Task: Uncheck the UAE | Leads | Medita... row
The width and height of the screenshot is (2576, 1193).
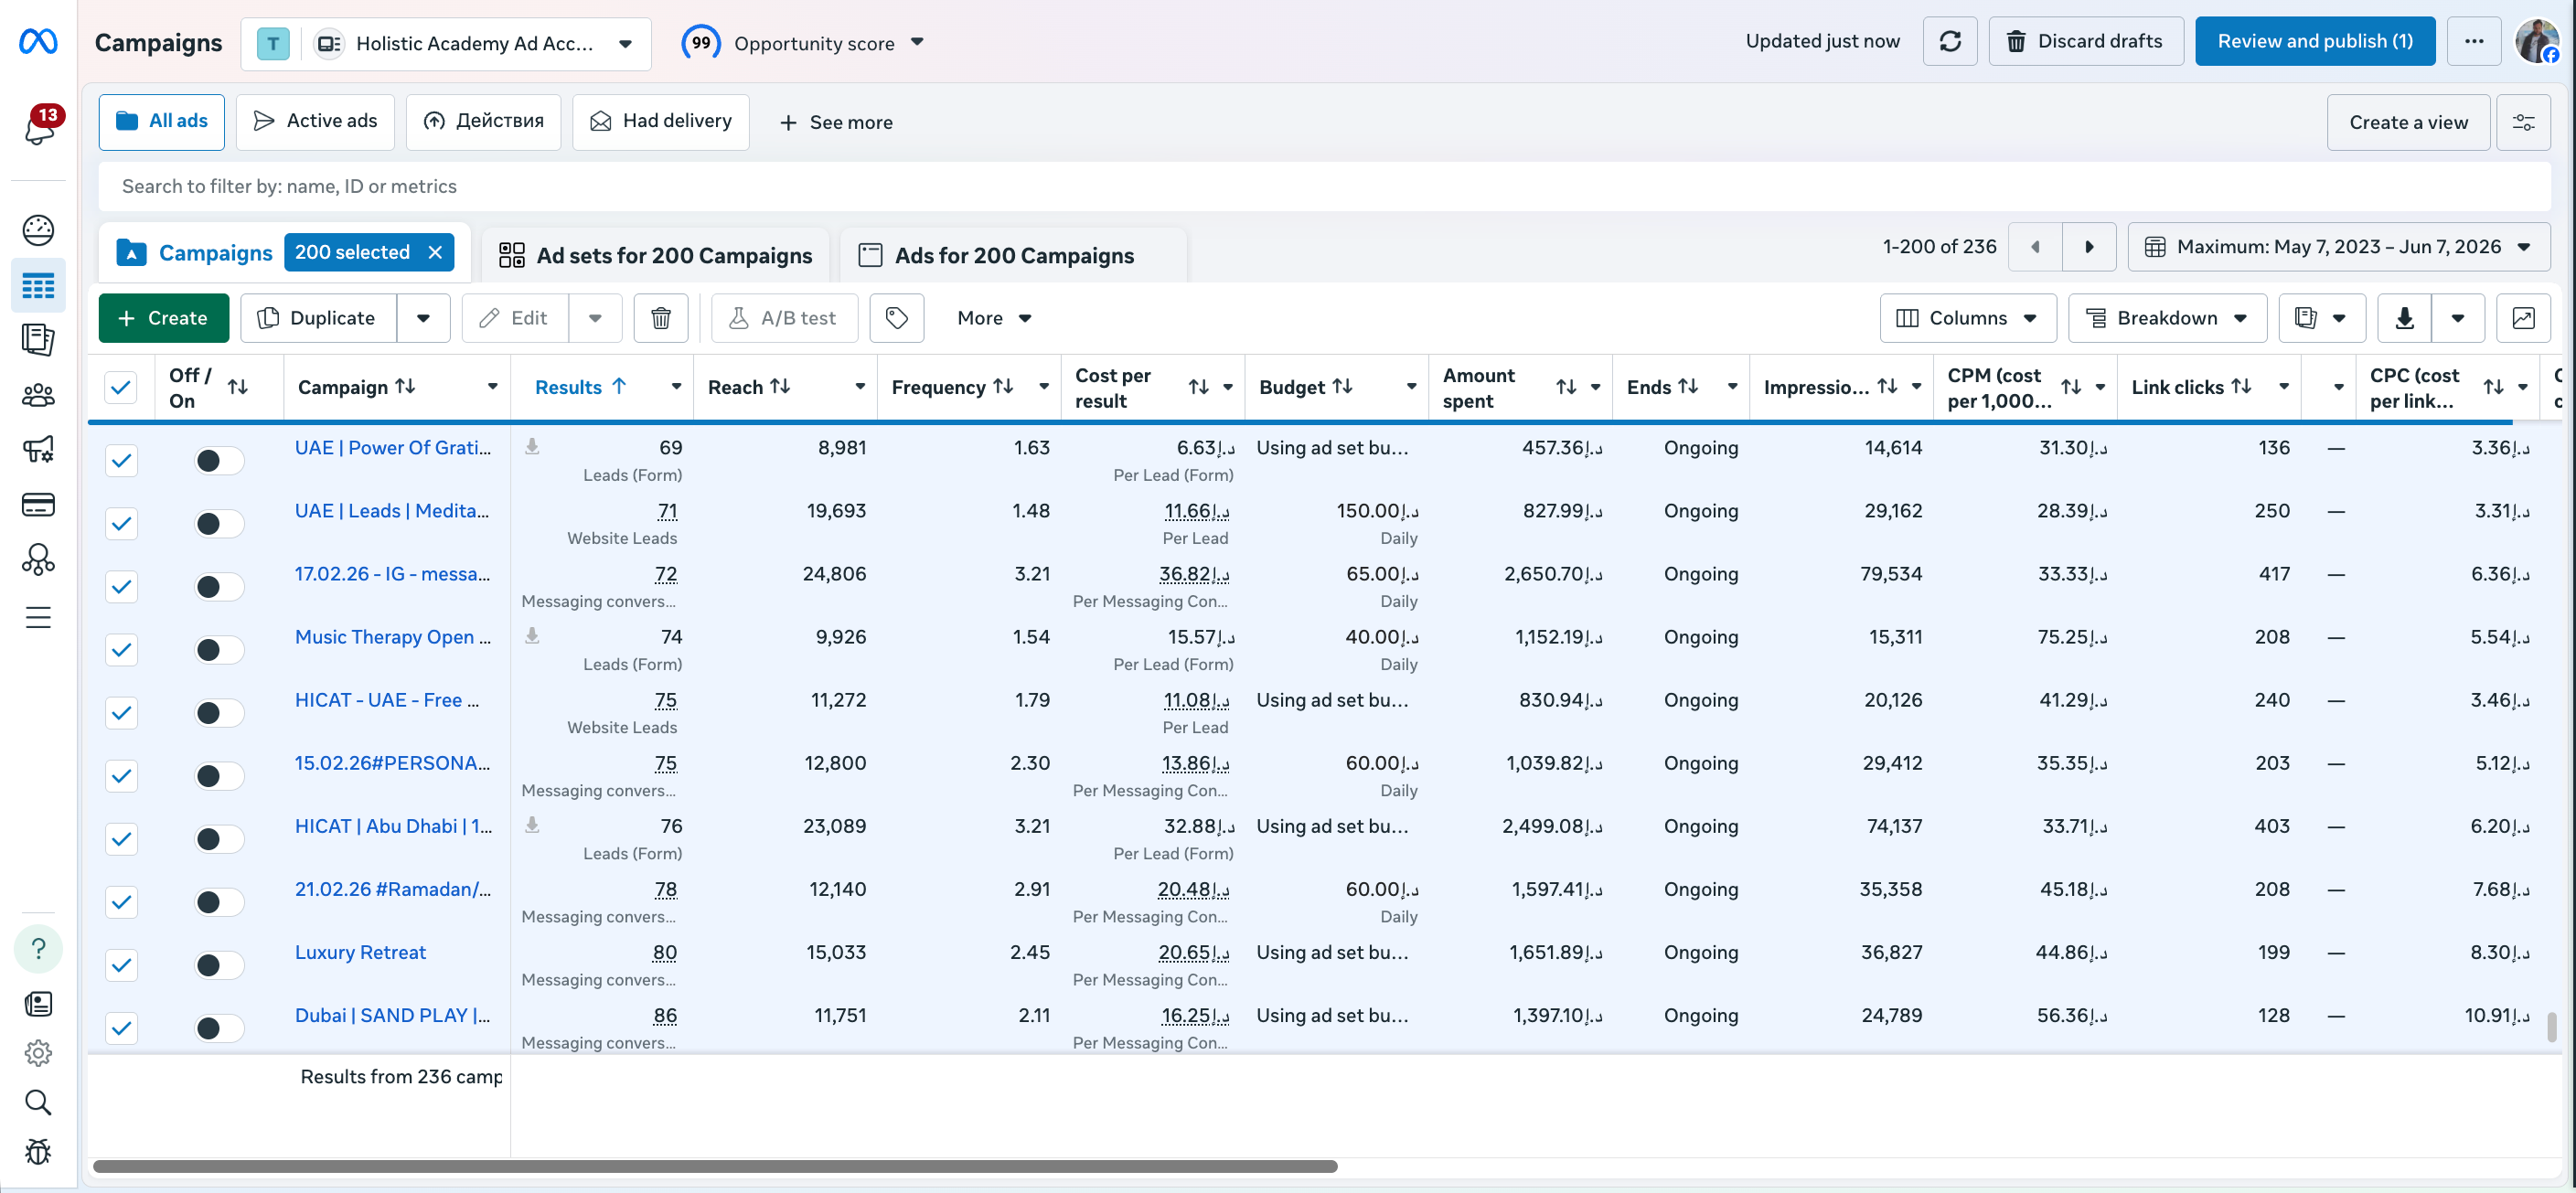Action: tap(121, 523)
